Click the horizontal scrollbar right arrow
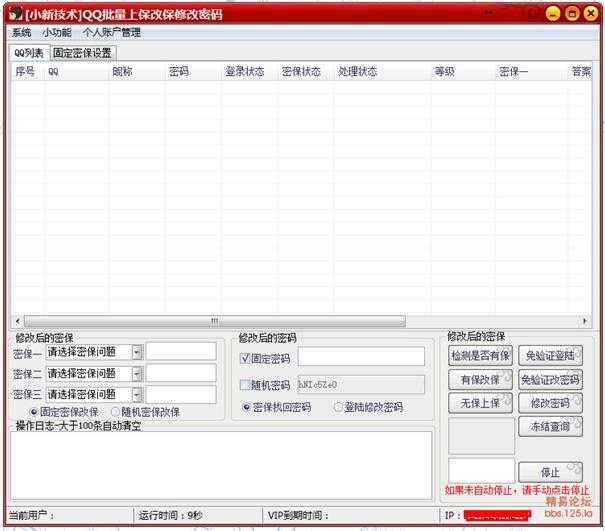Viewport: 605px width, 531px height. [x=585, y=321]
